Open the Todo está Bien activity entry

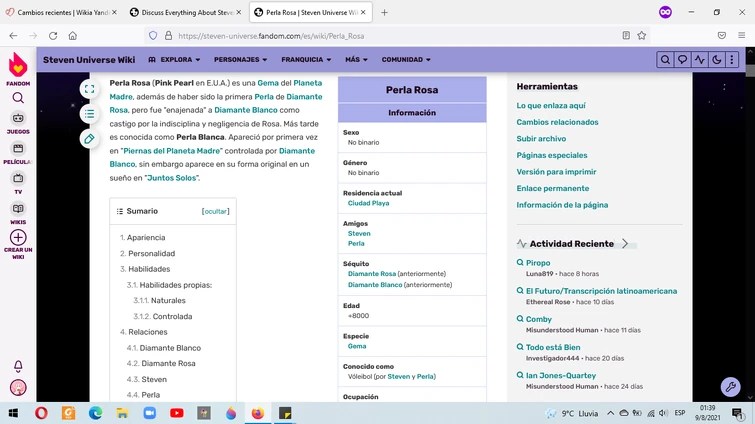coord(553,347)
